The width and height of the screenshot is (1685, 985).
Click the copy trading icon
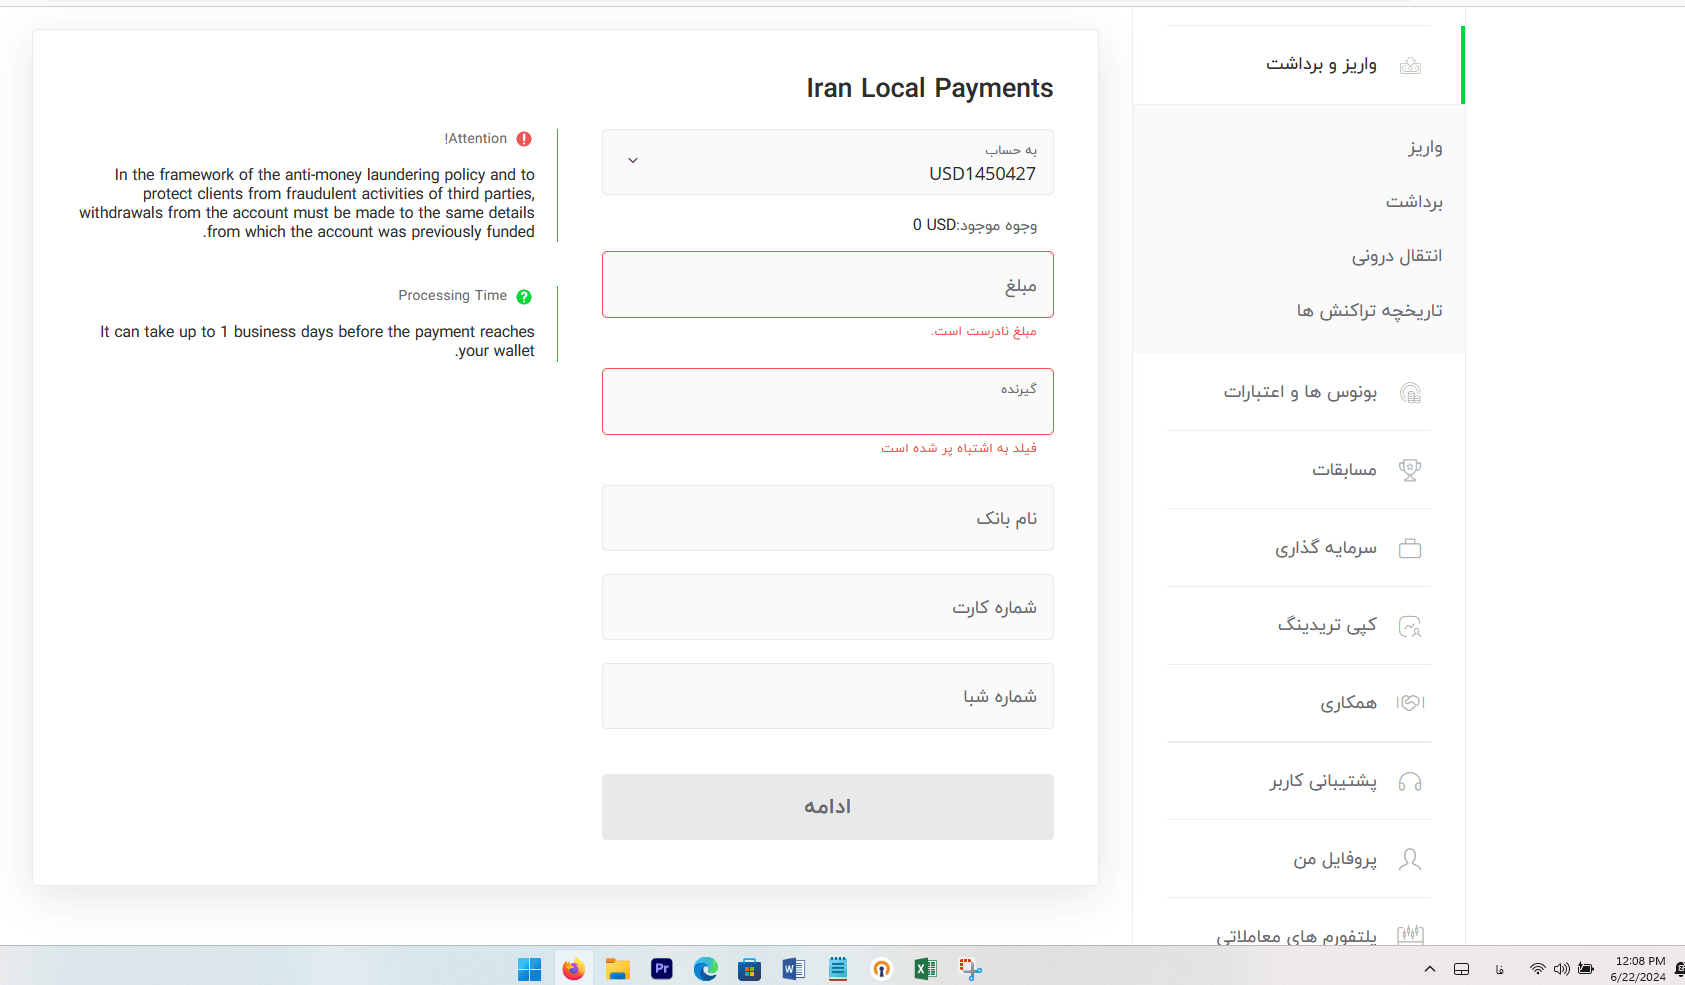pos(1410,626)
